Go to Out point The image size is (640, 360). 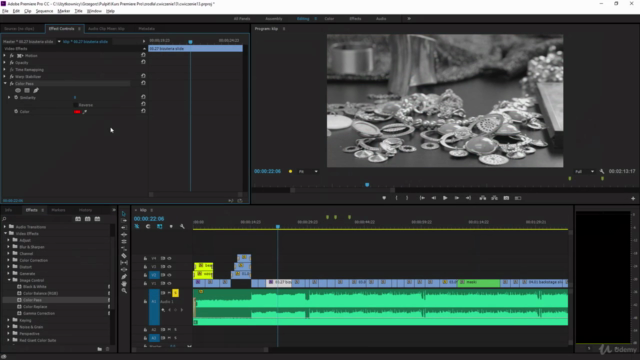[x=468, y=198]
